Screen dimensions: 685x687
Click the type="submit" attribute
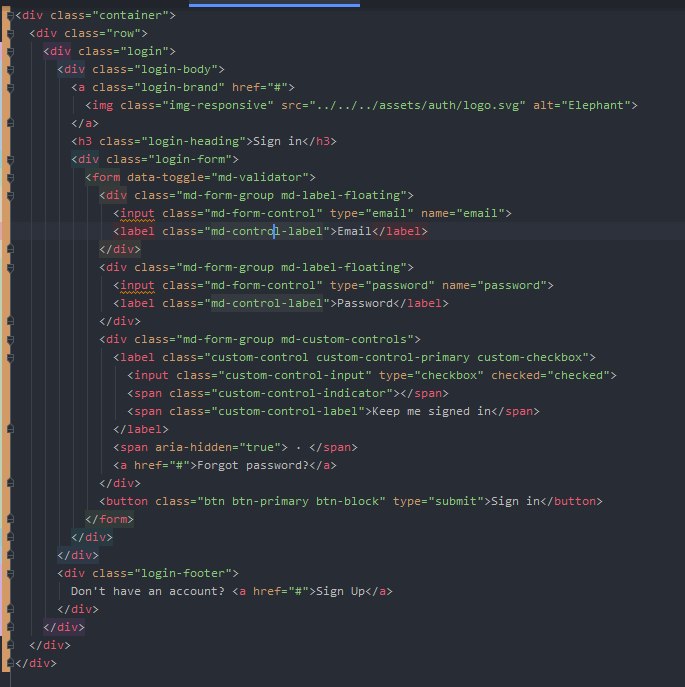pos(438,501)
